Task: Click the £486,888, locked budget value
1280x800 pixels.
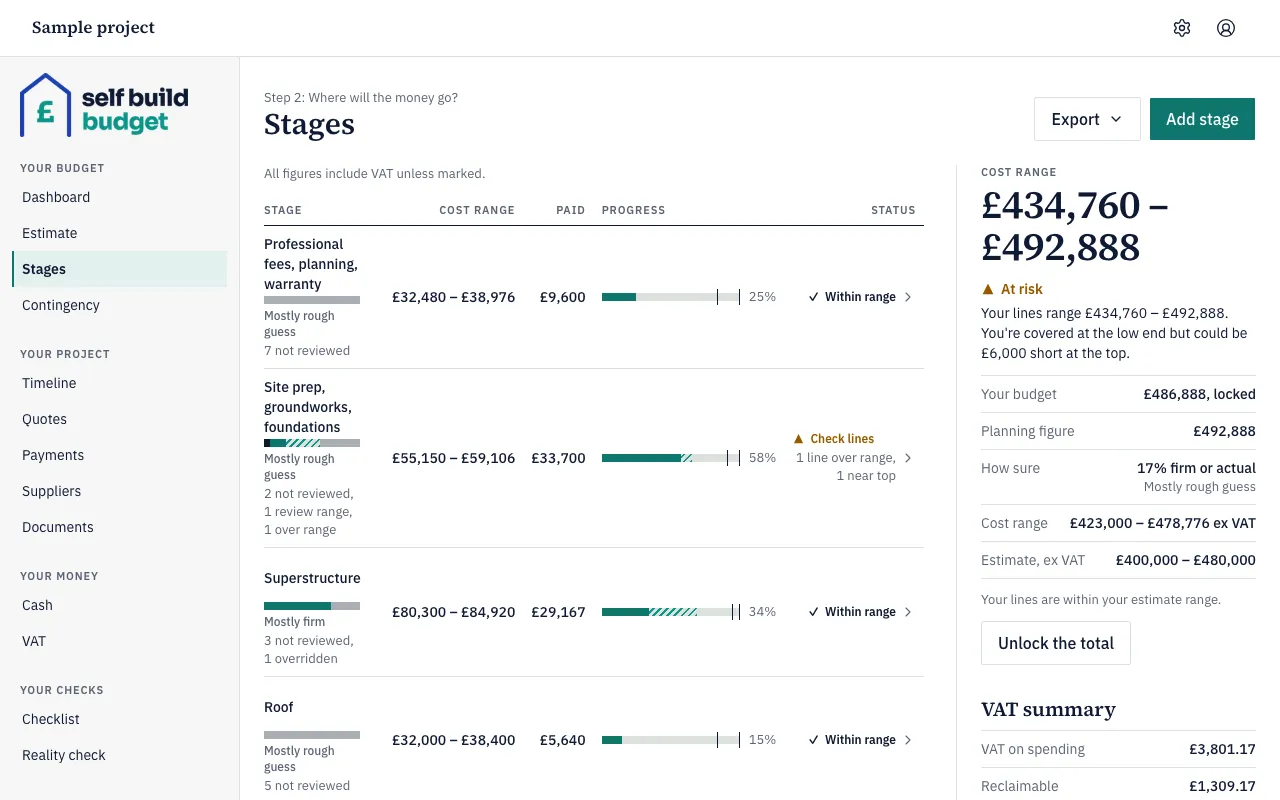Action: (1199, 394)
